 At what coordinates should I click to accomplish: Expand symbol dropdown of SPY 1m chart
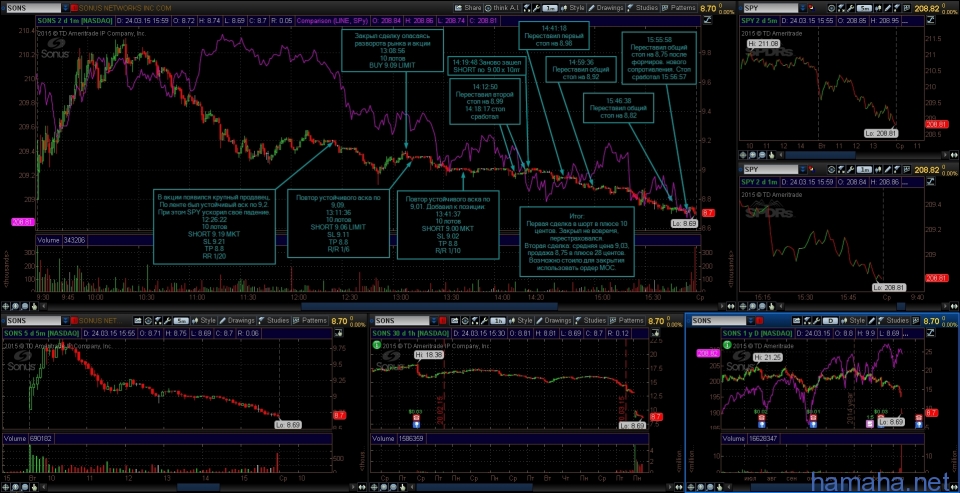(803, 168)
